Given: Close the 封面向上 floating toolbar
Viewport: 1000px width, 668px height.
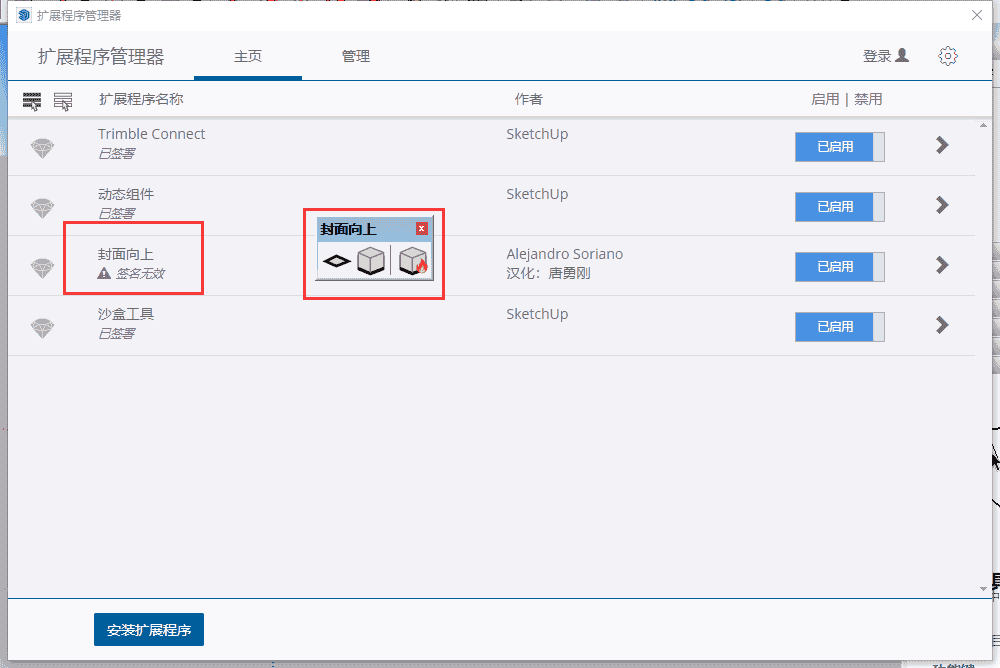Looking at the screenshot, I should click(422, 228).
